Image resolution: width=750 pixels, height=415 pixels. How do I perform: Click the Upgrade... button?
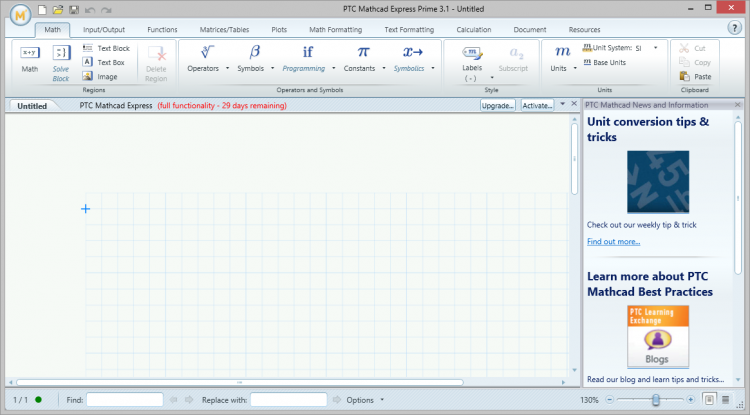click(x=498, y=105)
